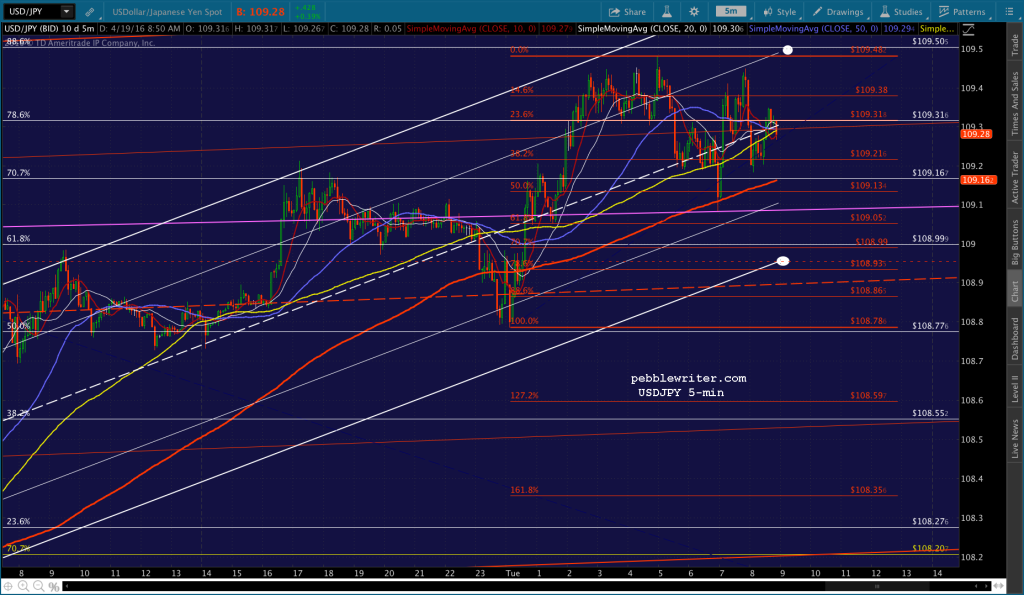Open the Dashboard sidebar tab
1024x595 pixels.
coord(1015,338)
